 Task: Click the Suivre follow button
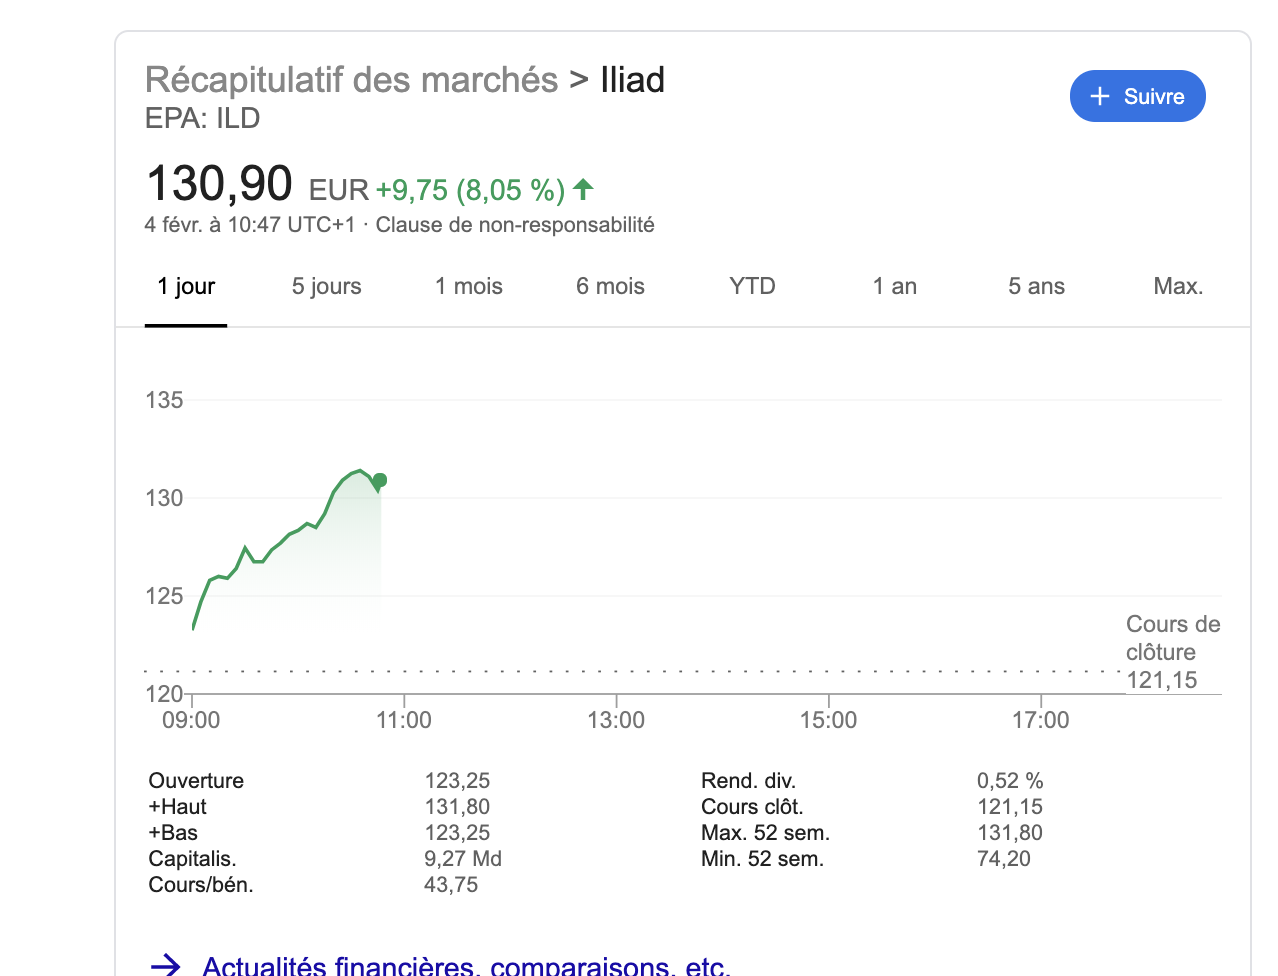coord(1137,96)
